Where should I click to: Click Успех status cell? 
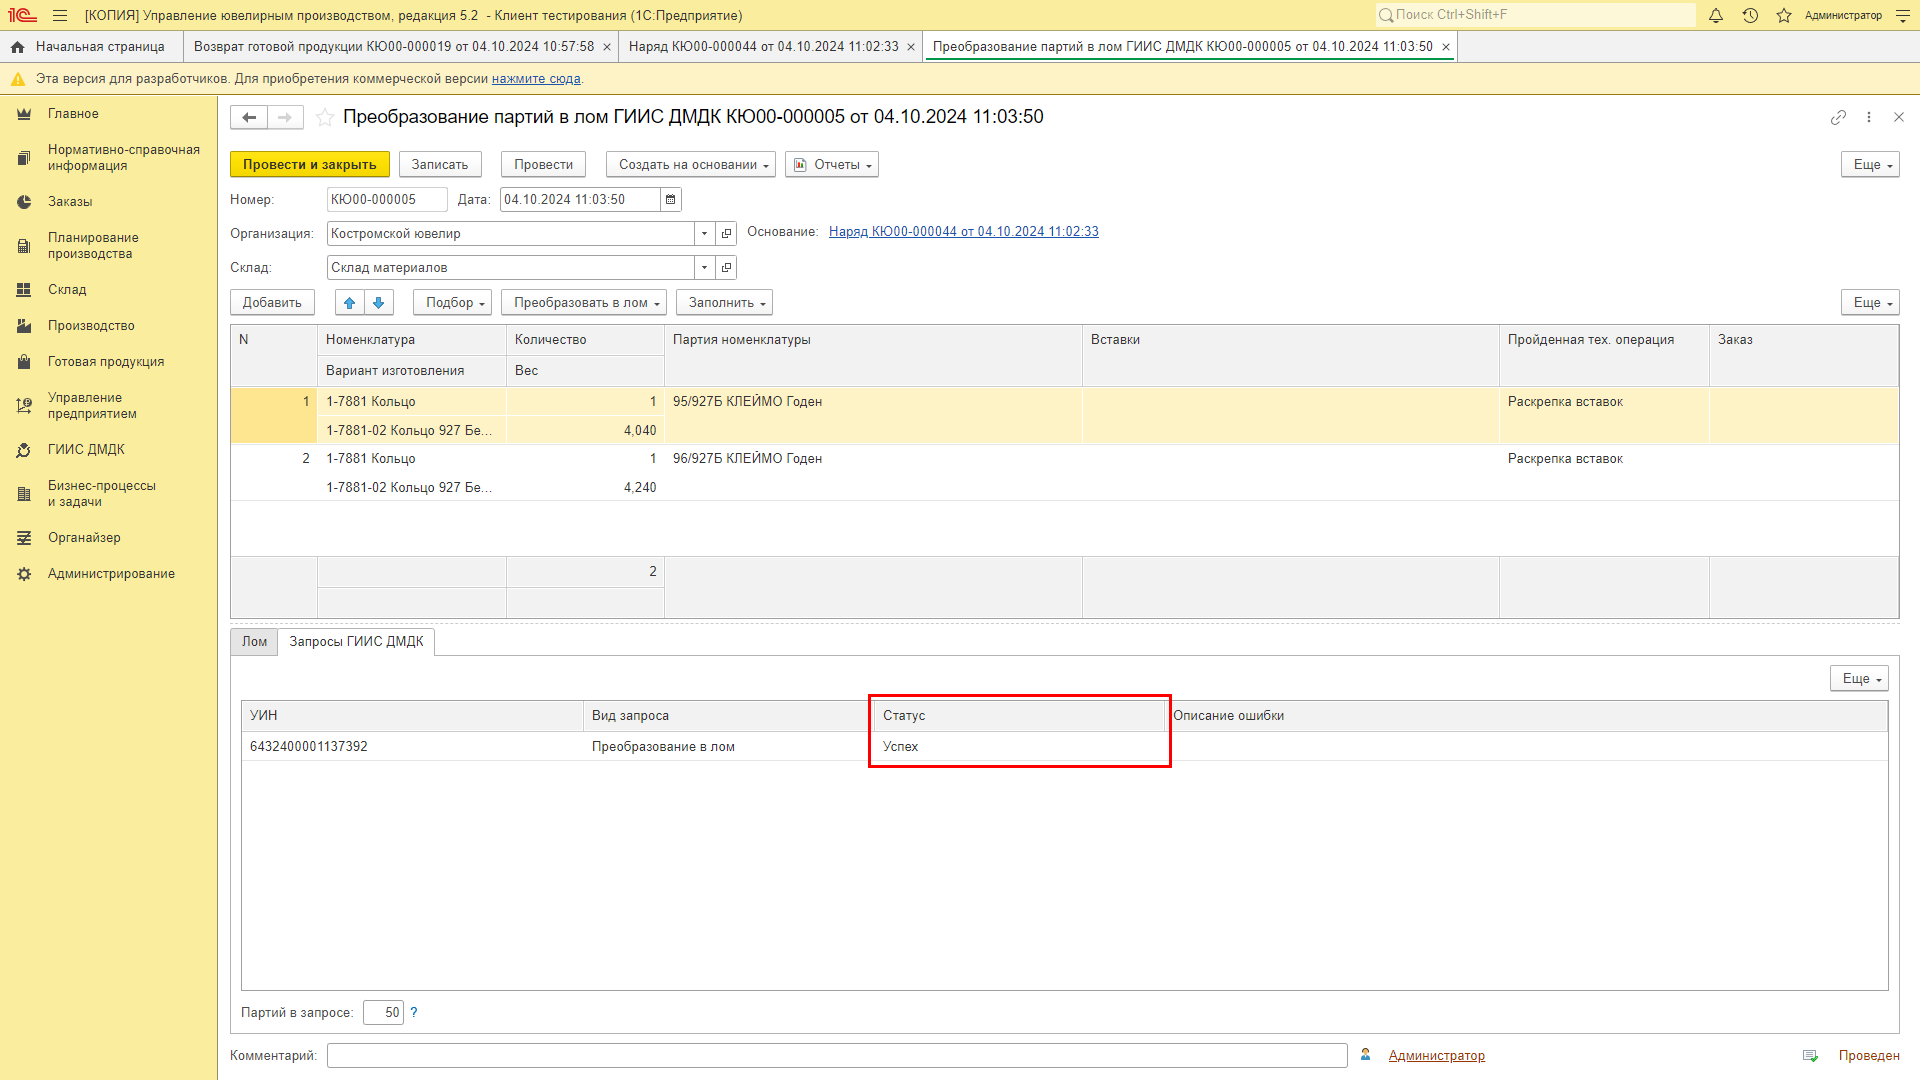coord(1020,747)
